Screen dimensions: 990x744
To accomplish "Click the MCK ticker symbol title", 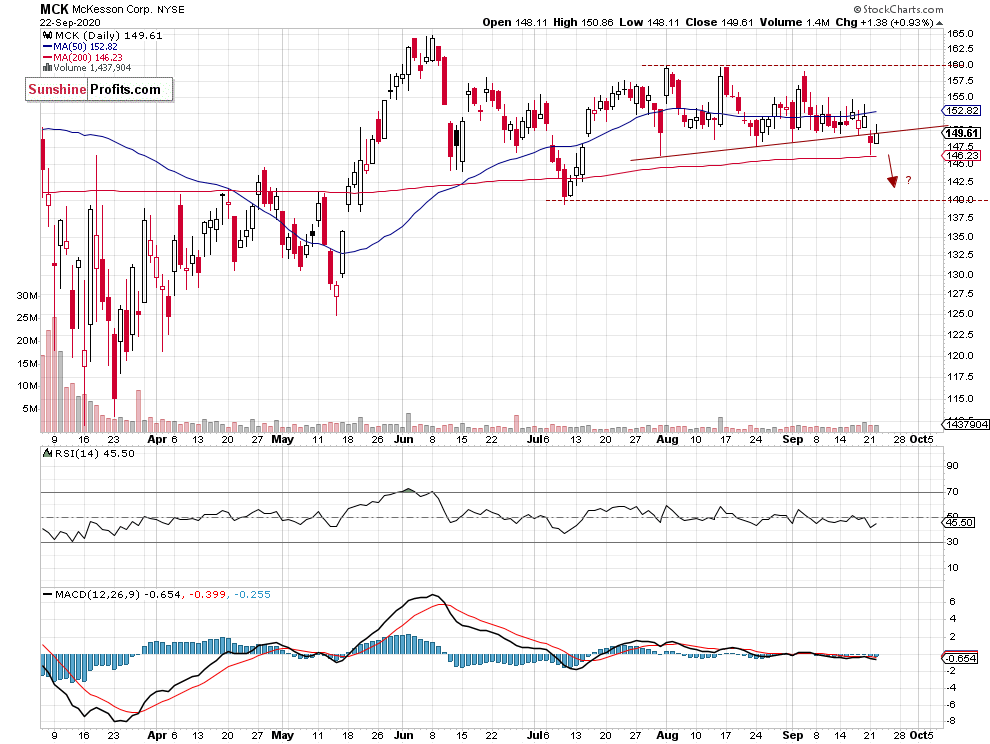I will pyautogui.click(x=54, y=9).
